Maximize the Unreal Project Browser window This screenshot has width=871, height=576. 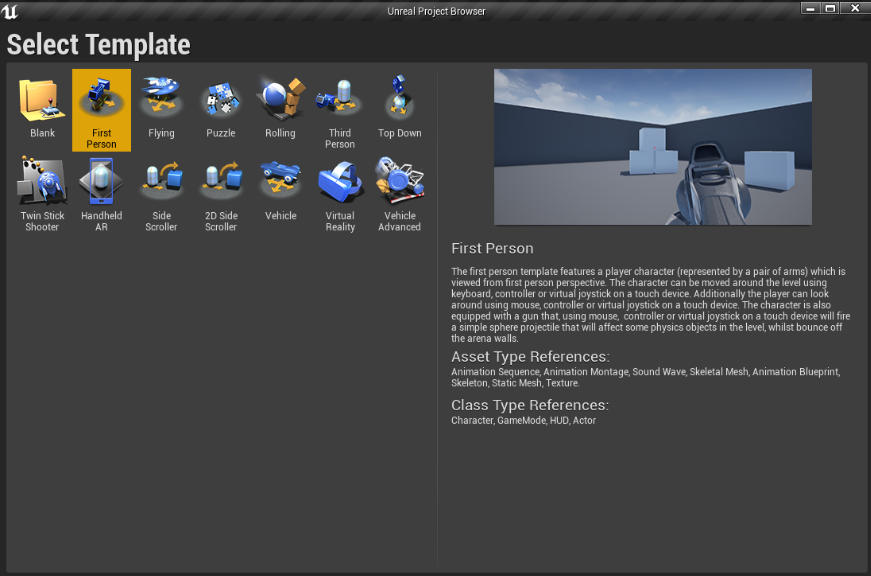(830, 8)
